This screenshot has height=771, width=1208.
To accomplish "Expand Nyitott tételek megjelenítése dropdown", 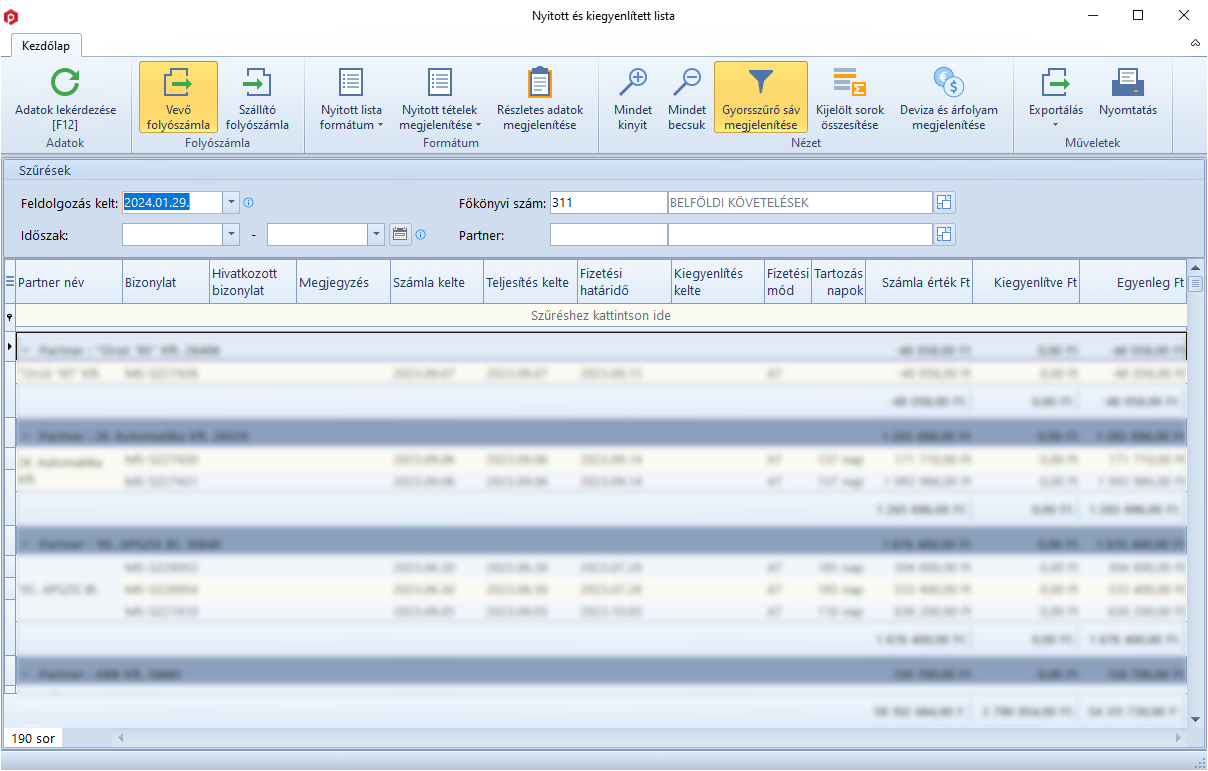I will [440, 117].
